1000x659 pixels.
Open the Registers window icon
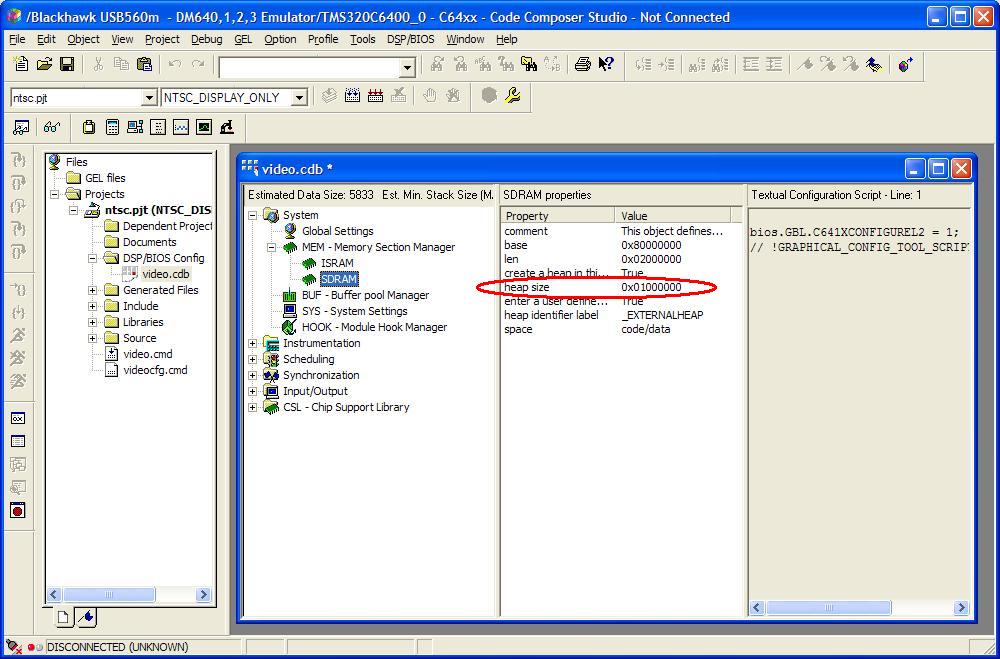[x=89, y=128]
